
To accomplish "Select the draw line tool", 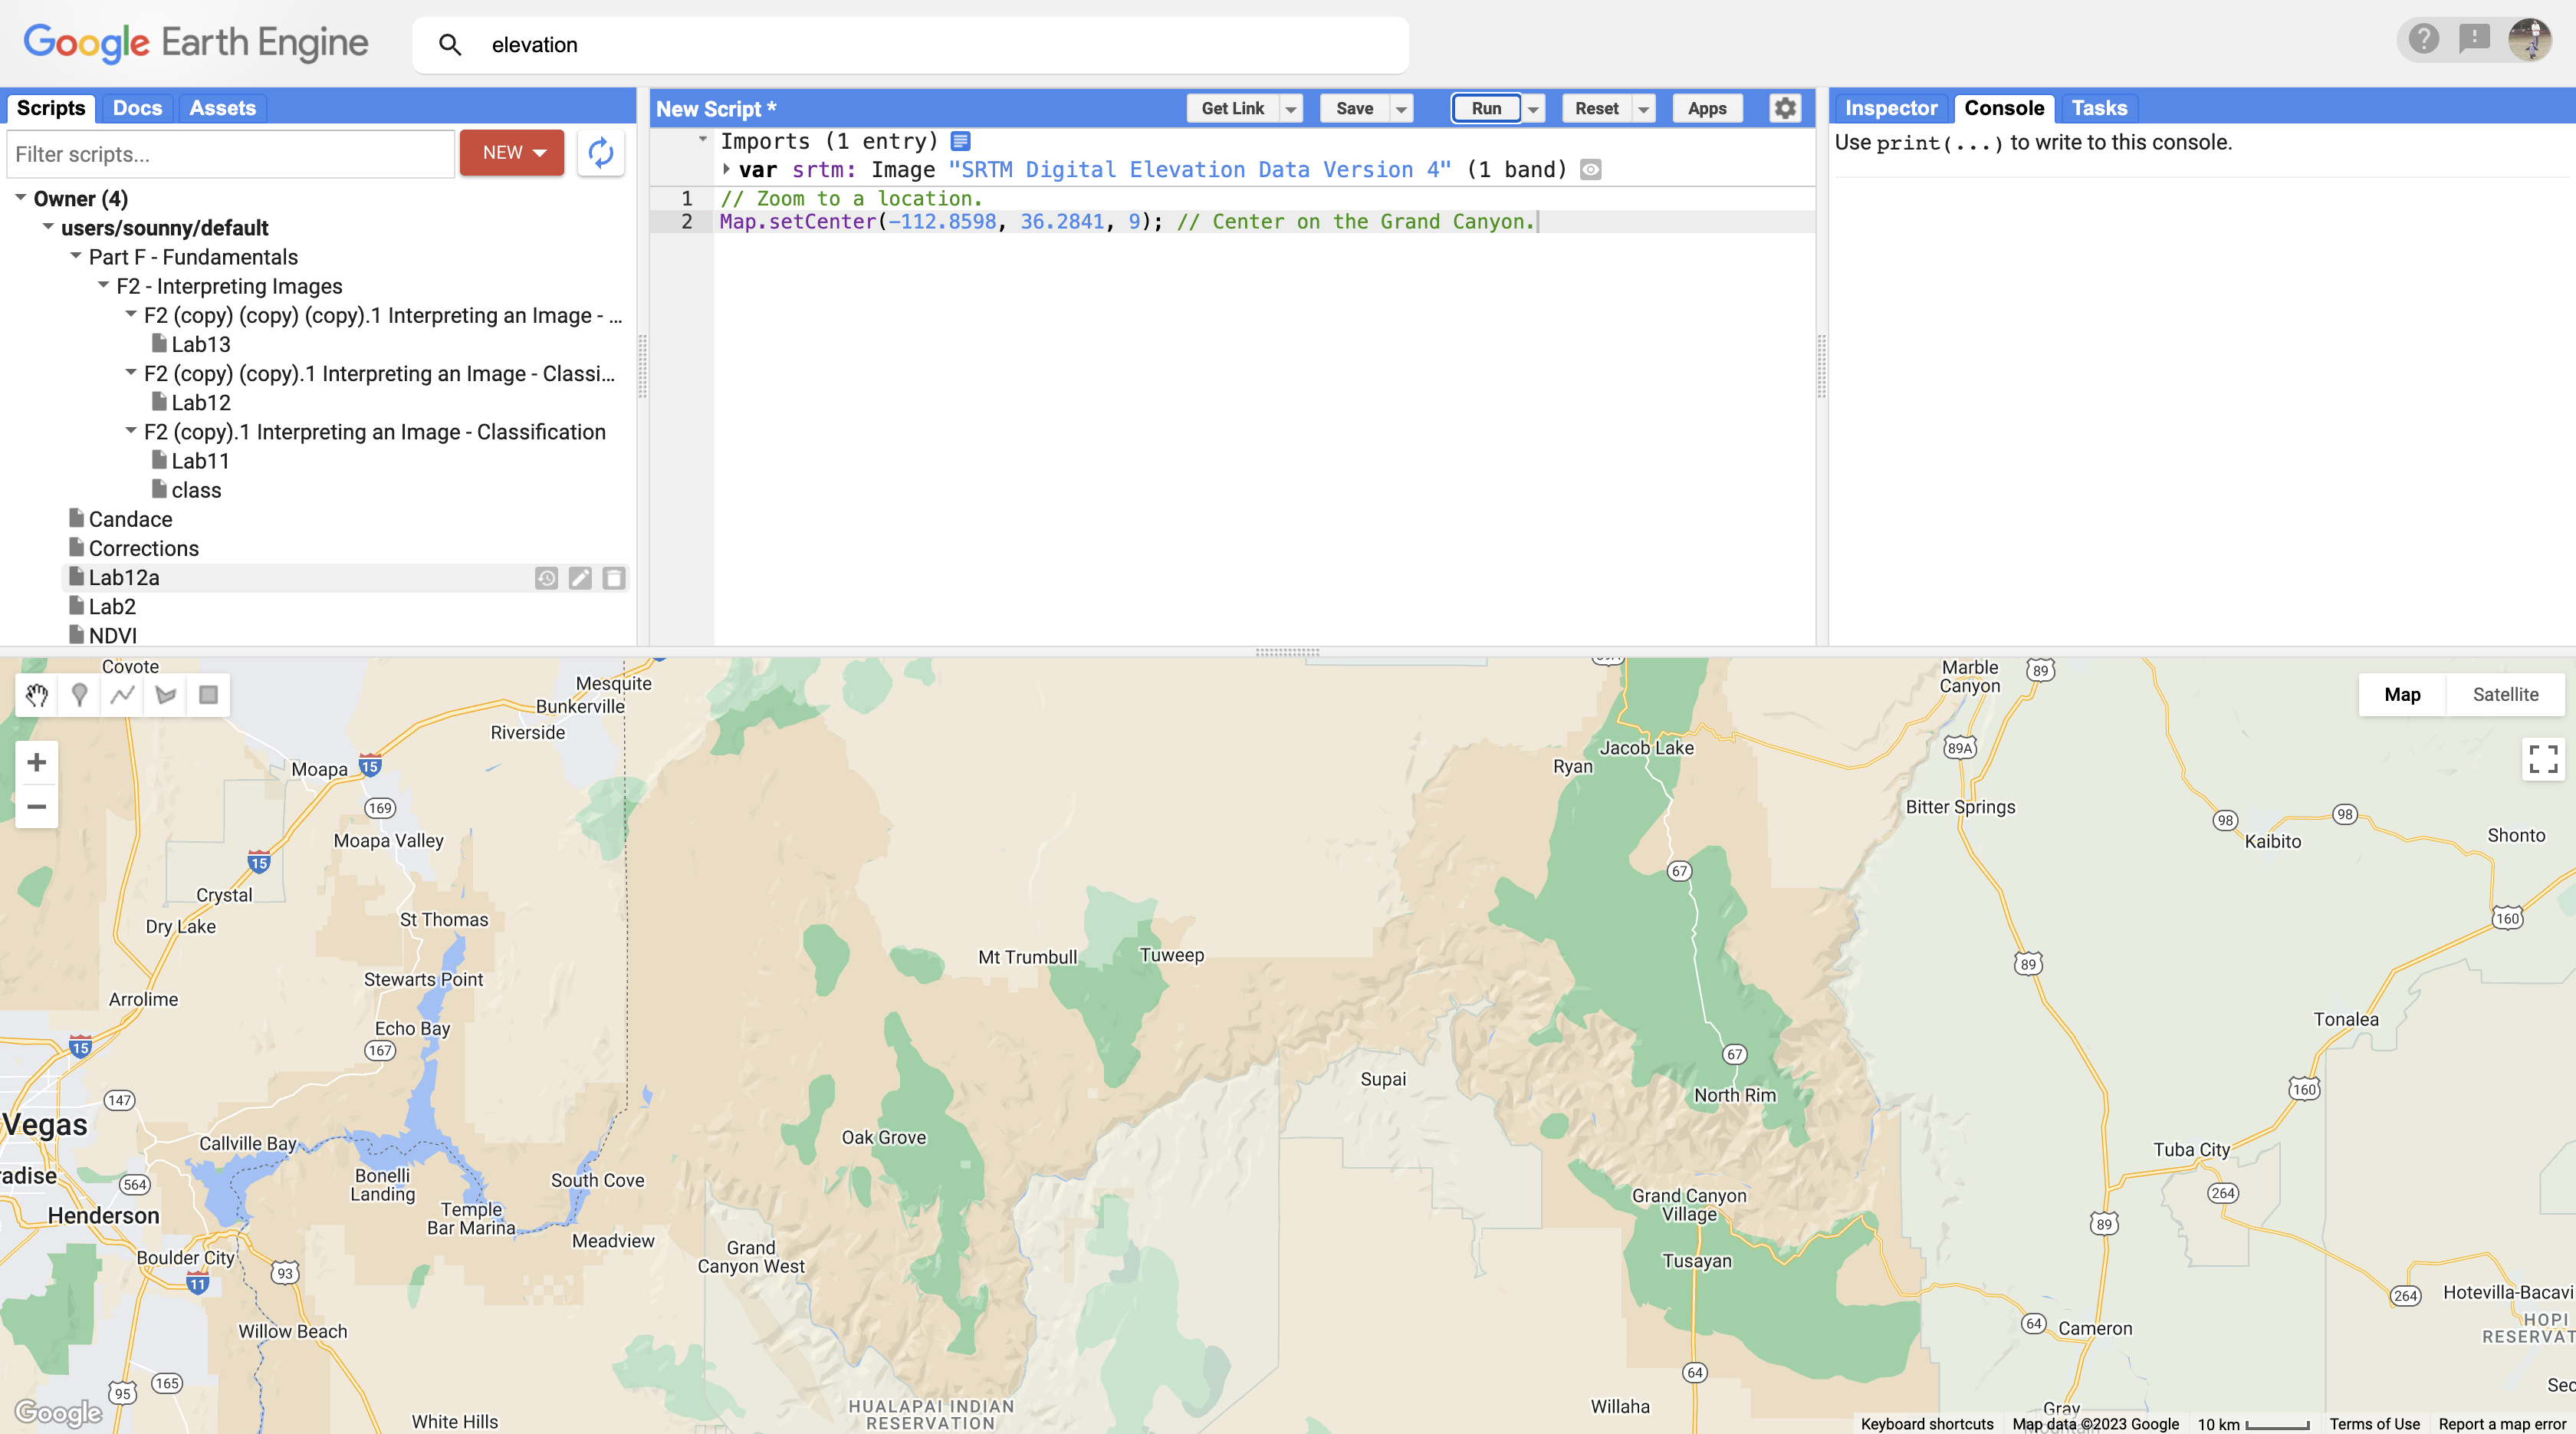I will point(122,695).
